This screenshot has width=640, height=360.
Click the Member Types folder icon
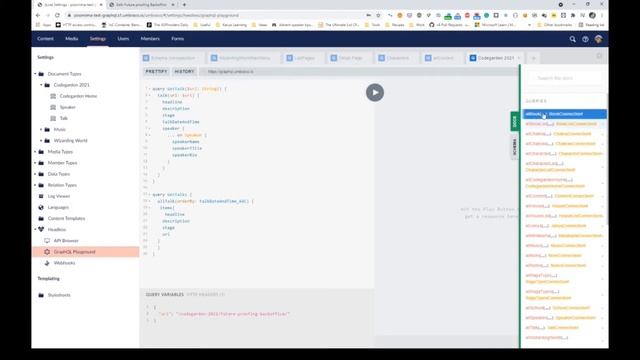pos(41,163)
